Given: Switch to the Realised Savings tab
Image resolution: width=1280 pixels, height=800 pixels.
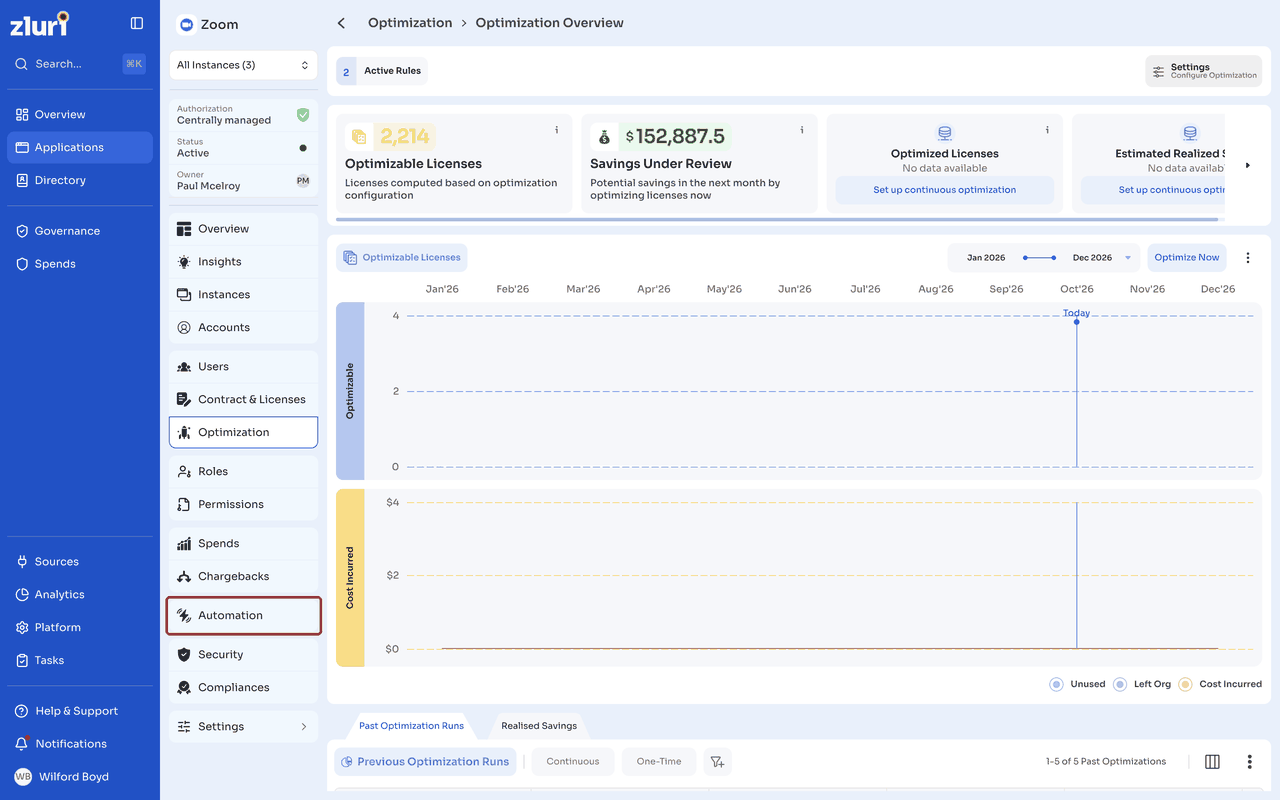Looking at the screenshot, I should pos(539,726).
